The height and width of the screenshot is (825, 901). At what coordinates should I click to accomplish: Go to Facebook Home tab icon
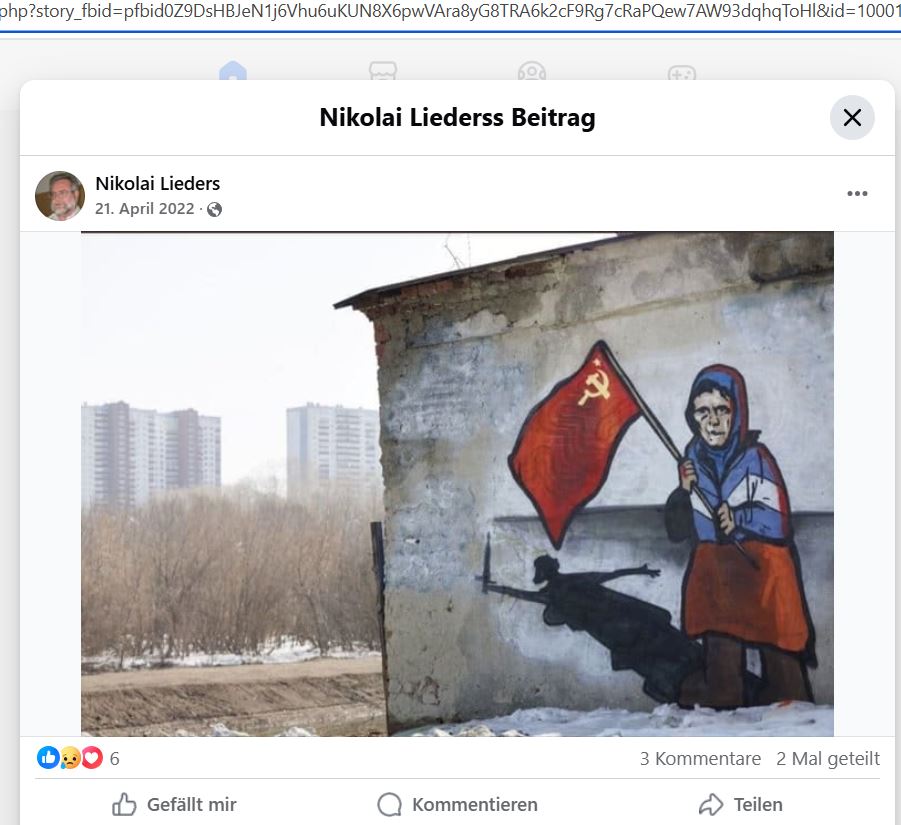click(x=233, y=71)
